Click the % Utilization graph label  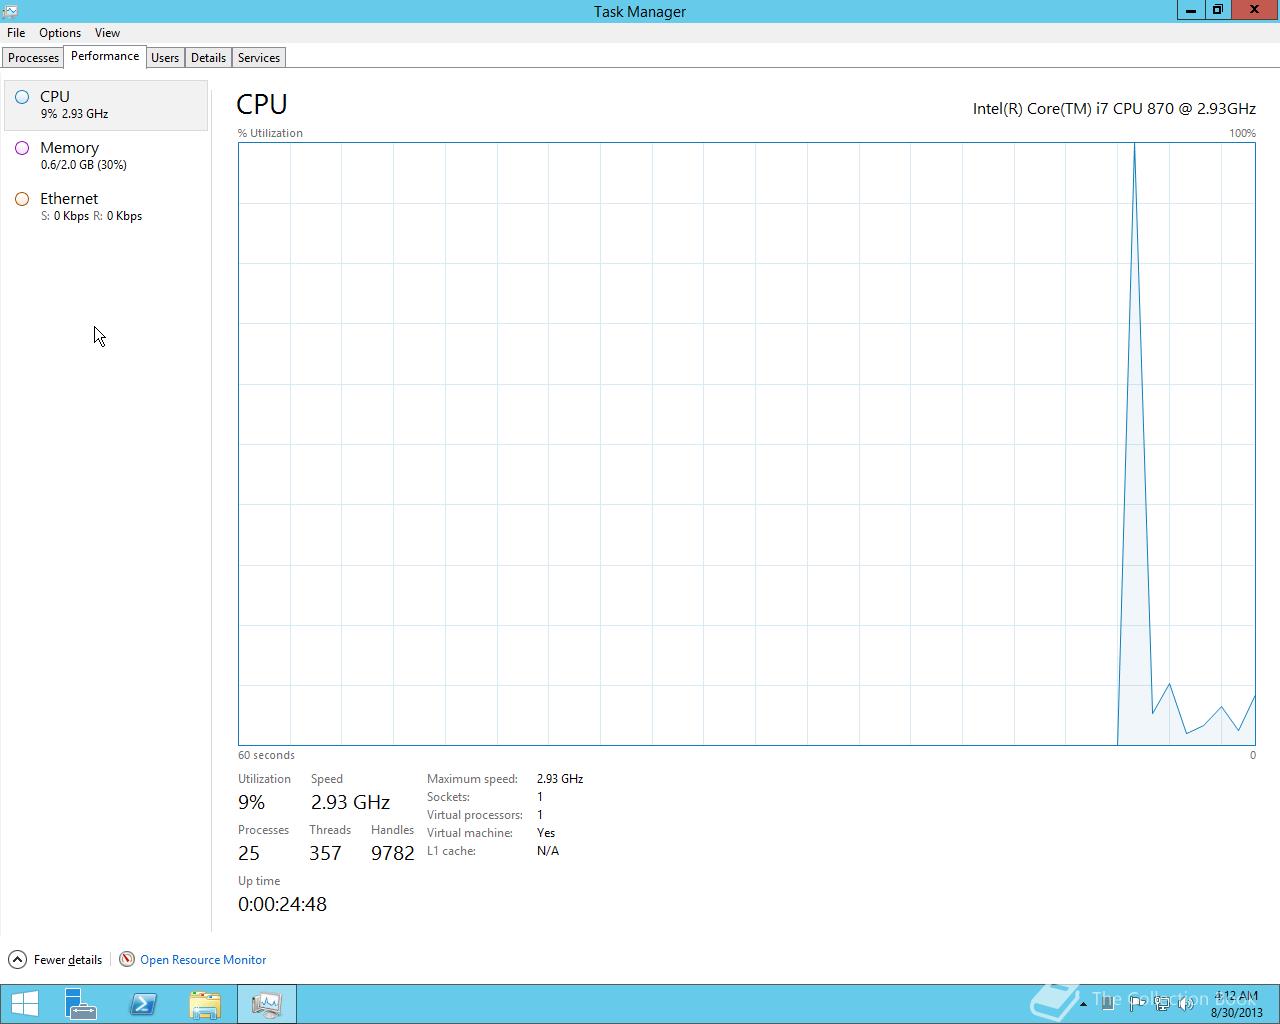pos(270,133)
